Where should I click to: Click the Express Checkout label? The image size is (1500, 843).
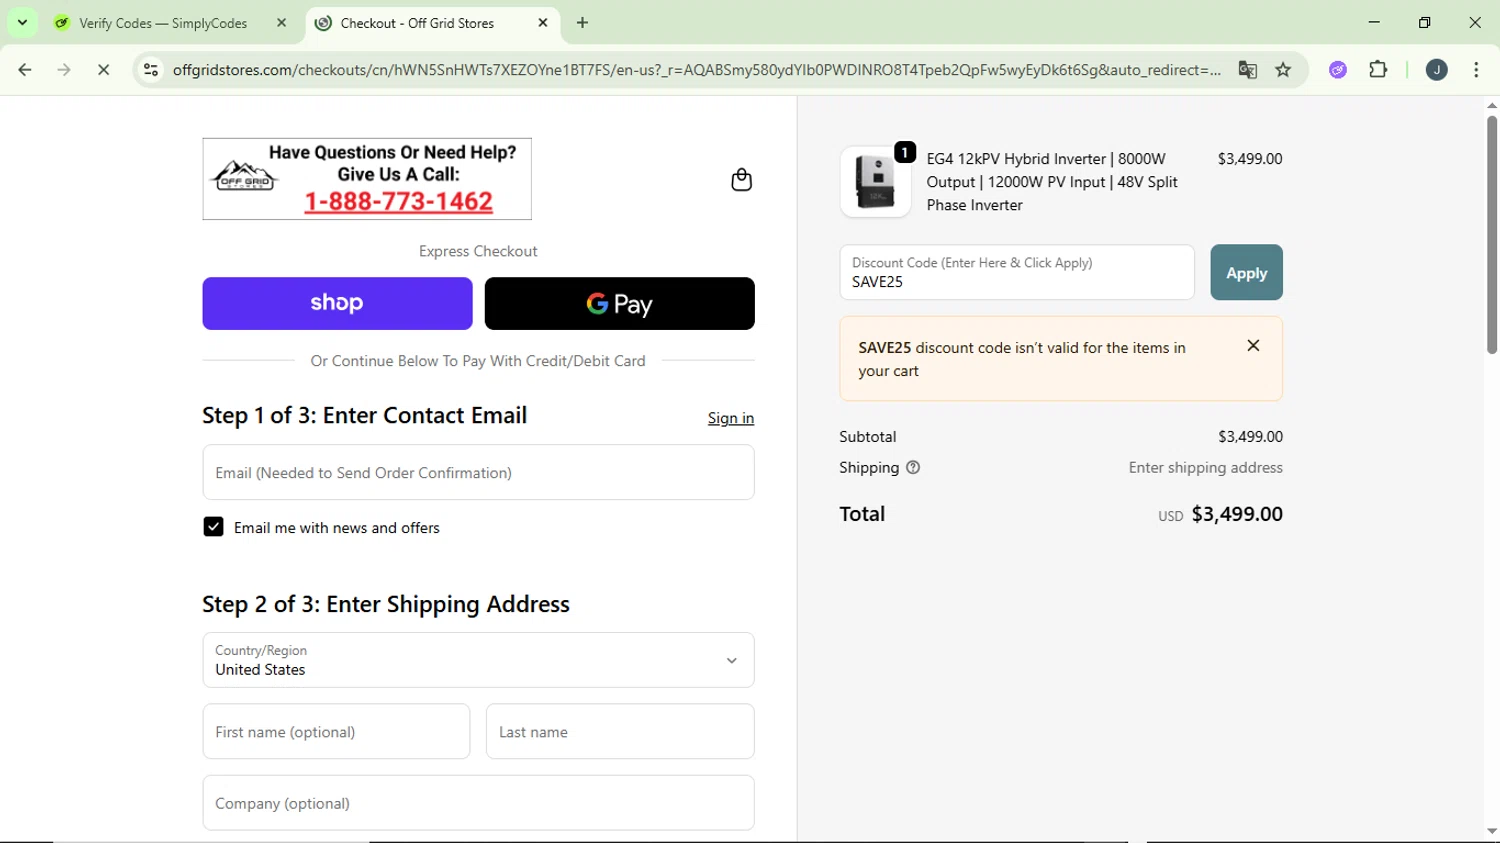pyautogui.click(x=478, y=251)
